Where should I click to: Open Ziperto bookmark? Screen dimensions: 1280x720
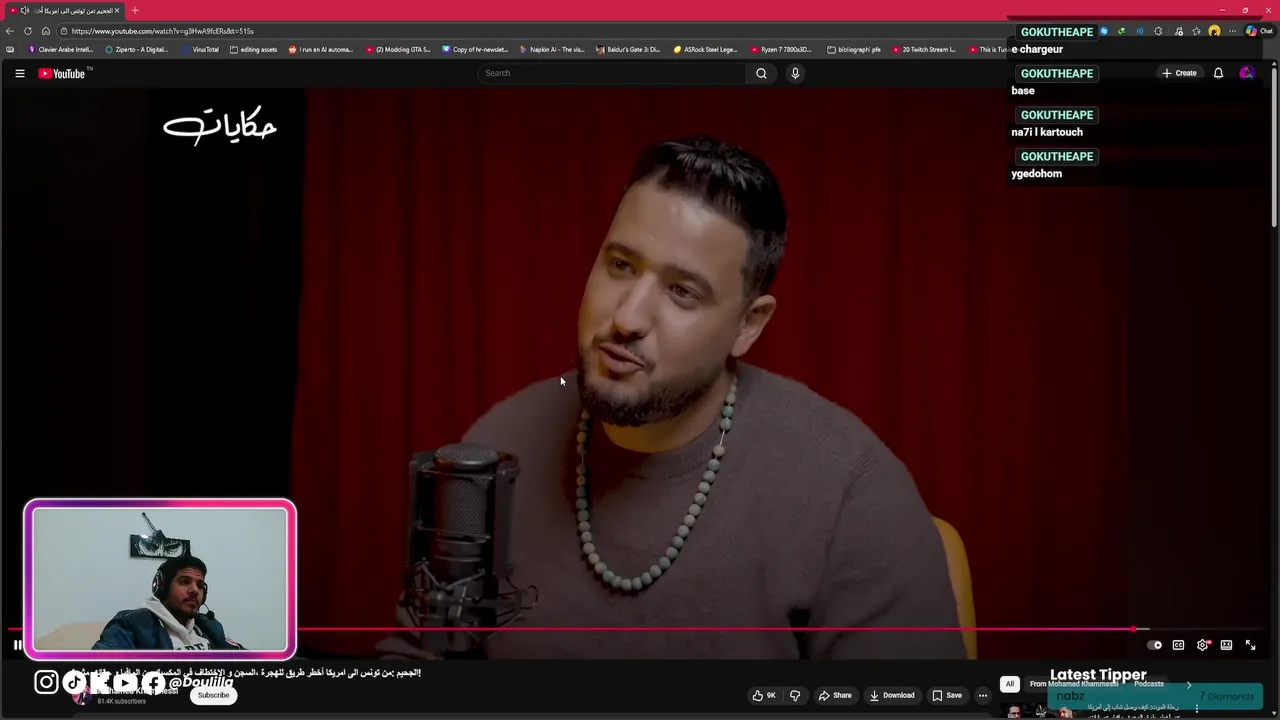point(137,49)
